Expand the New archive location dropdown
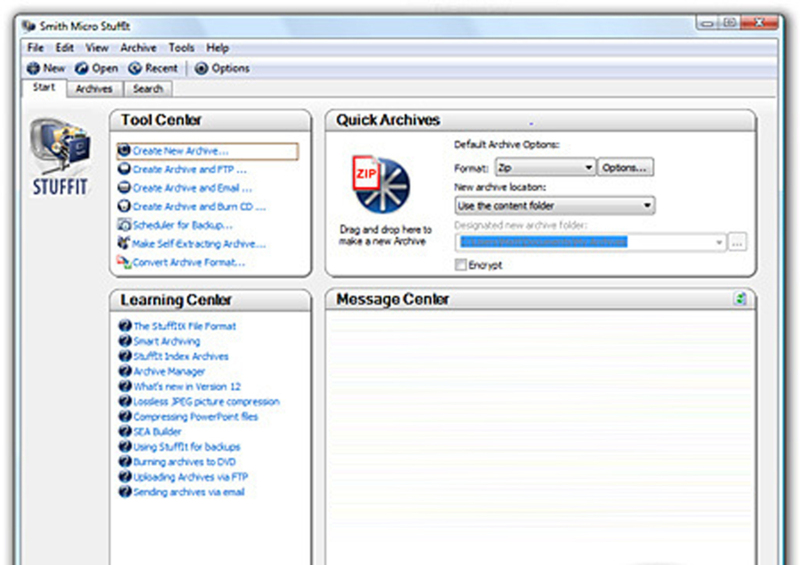Viewport: 800px width, 565px height. 555,206
